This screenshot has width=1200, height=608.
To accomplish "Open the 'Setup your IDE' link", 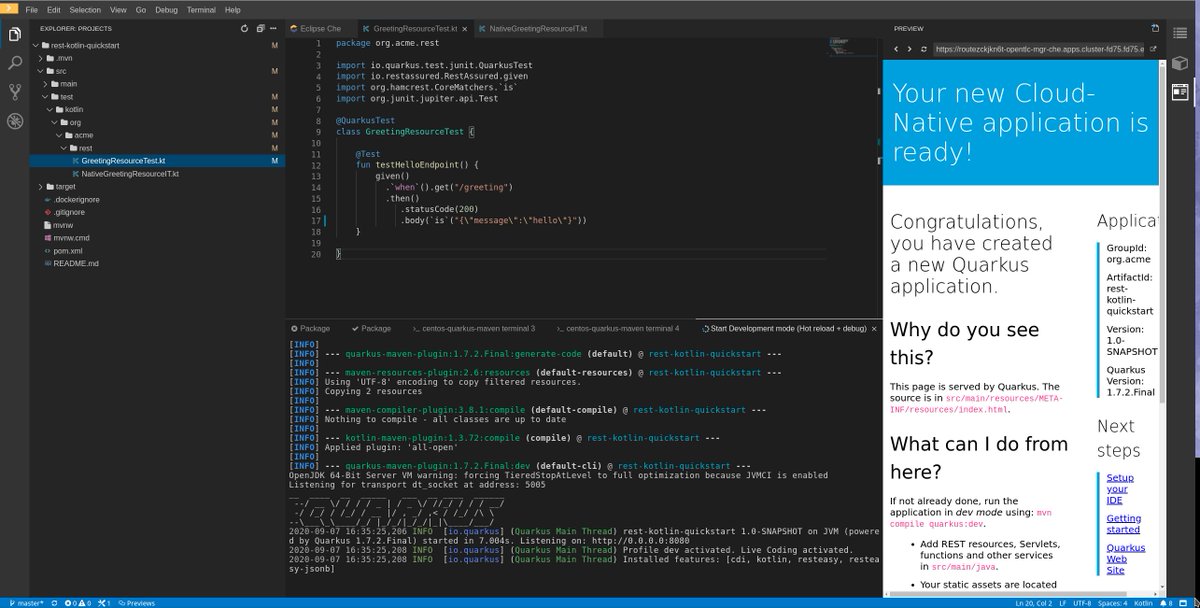I will point(1120,489).
